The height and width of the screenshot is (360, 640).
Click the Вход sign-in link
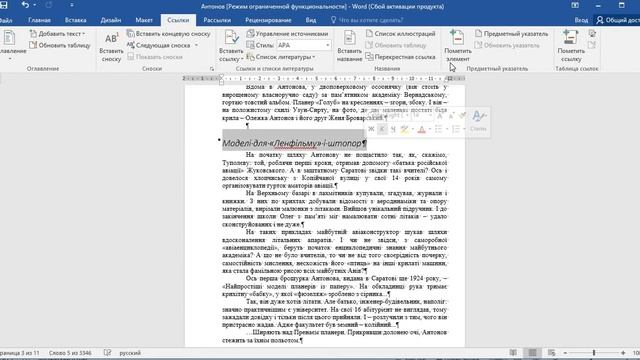[x=581, y=20]
